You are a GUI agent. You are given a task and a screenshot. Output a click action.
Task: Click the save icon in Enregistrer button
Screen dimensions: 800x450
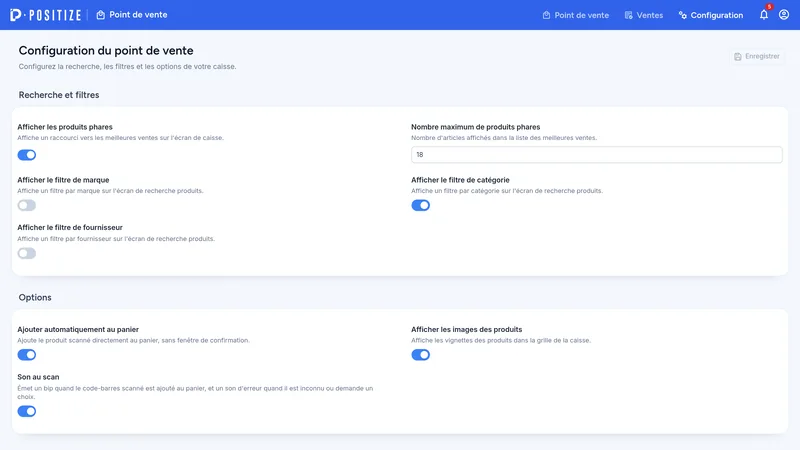(738, 57)
